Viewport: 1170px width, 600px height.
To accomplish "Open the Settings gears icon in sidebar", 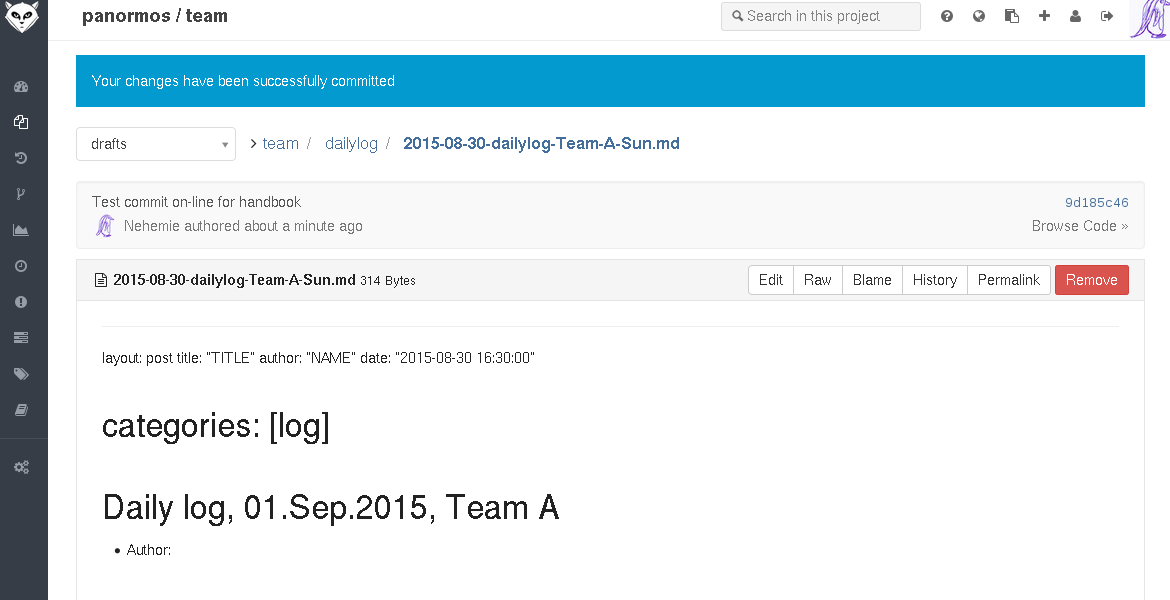I will 21,467.
